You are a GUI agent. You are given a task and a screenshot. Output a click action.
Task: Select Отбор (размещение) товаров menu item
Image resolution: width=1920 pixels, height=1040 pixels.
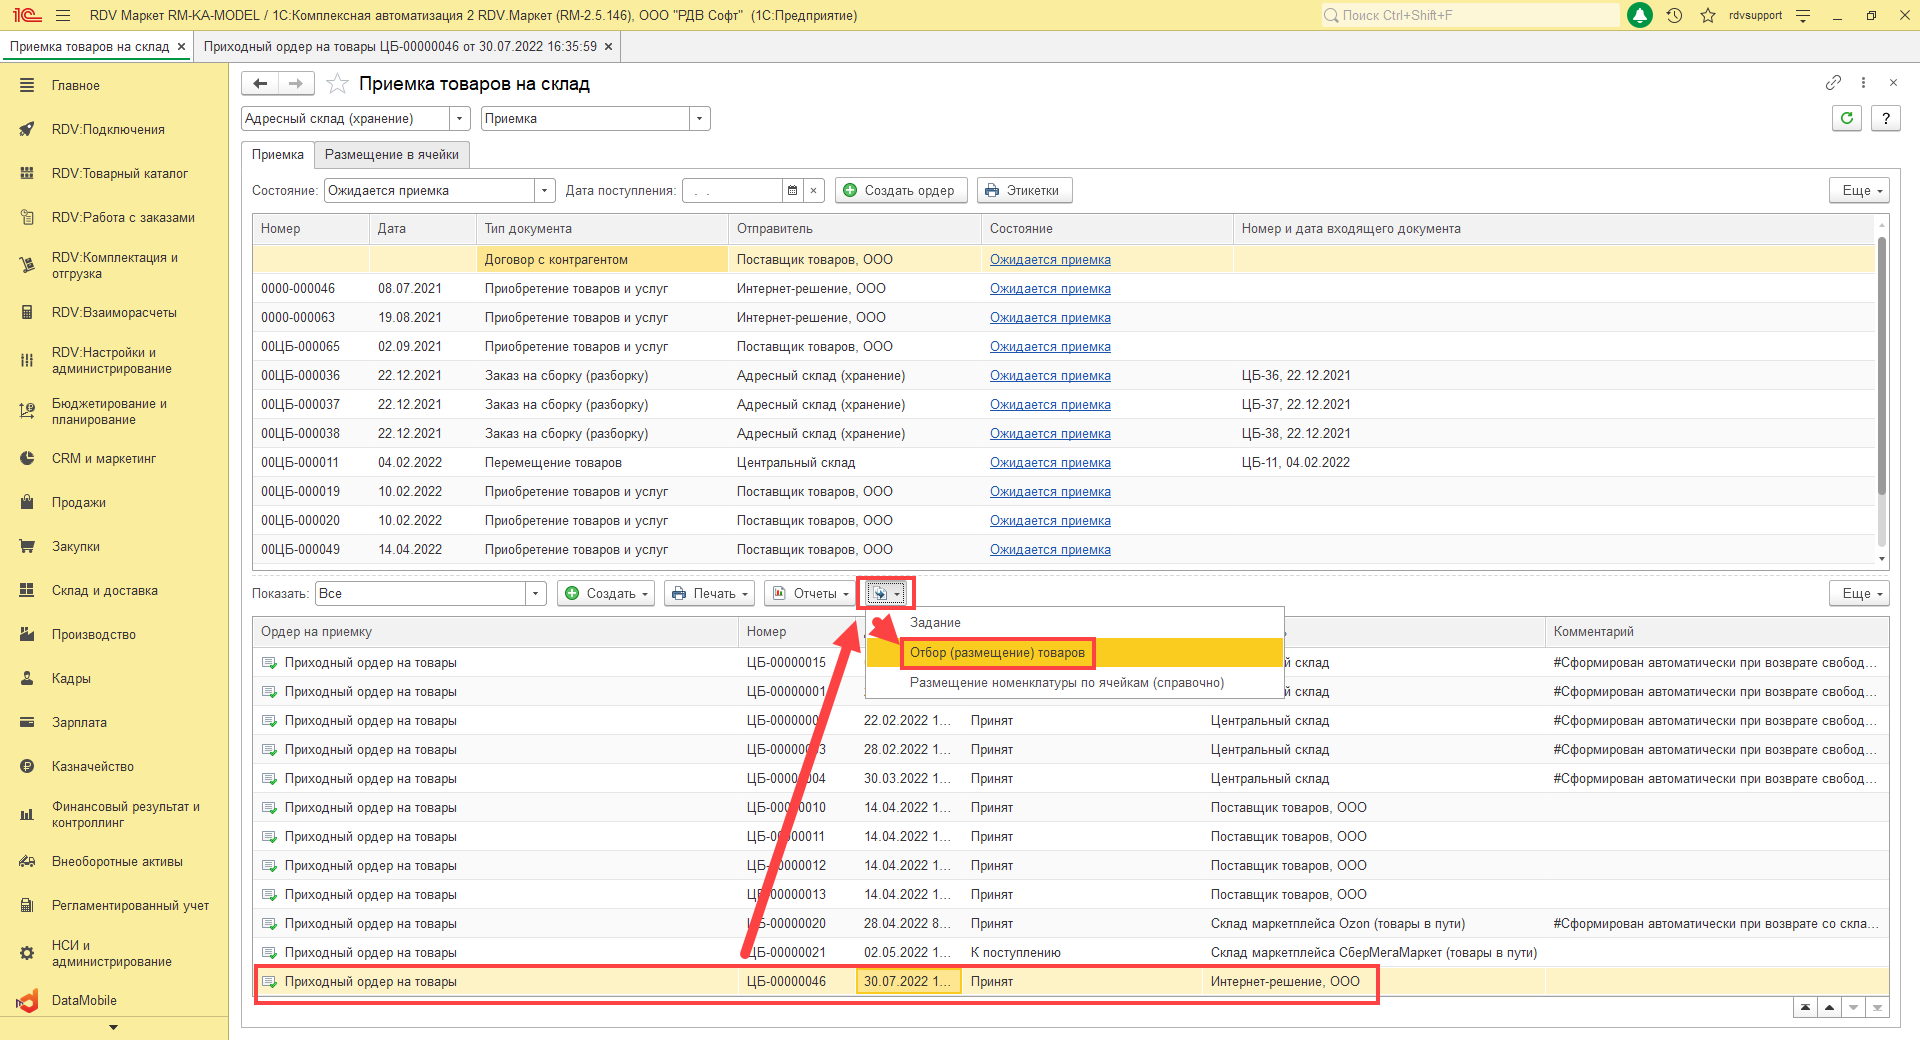[997, 652]
